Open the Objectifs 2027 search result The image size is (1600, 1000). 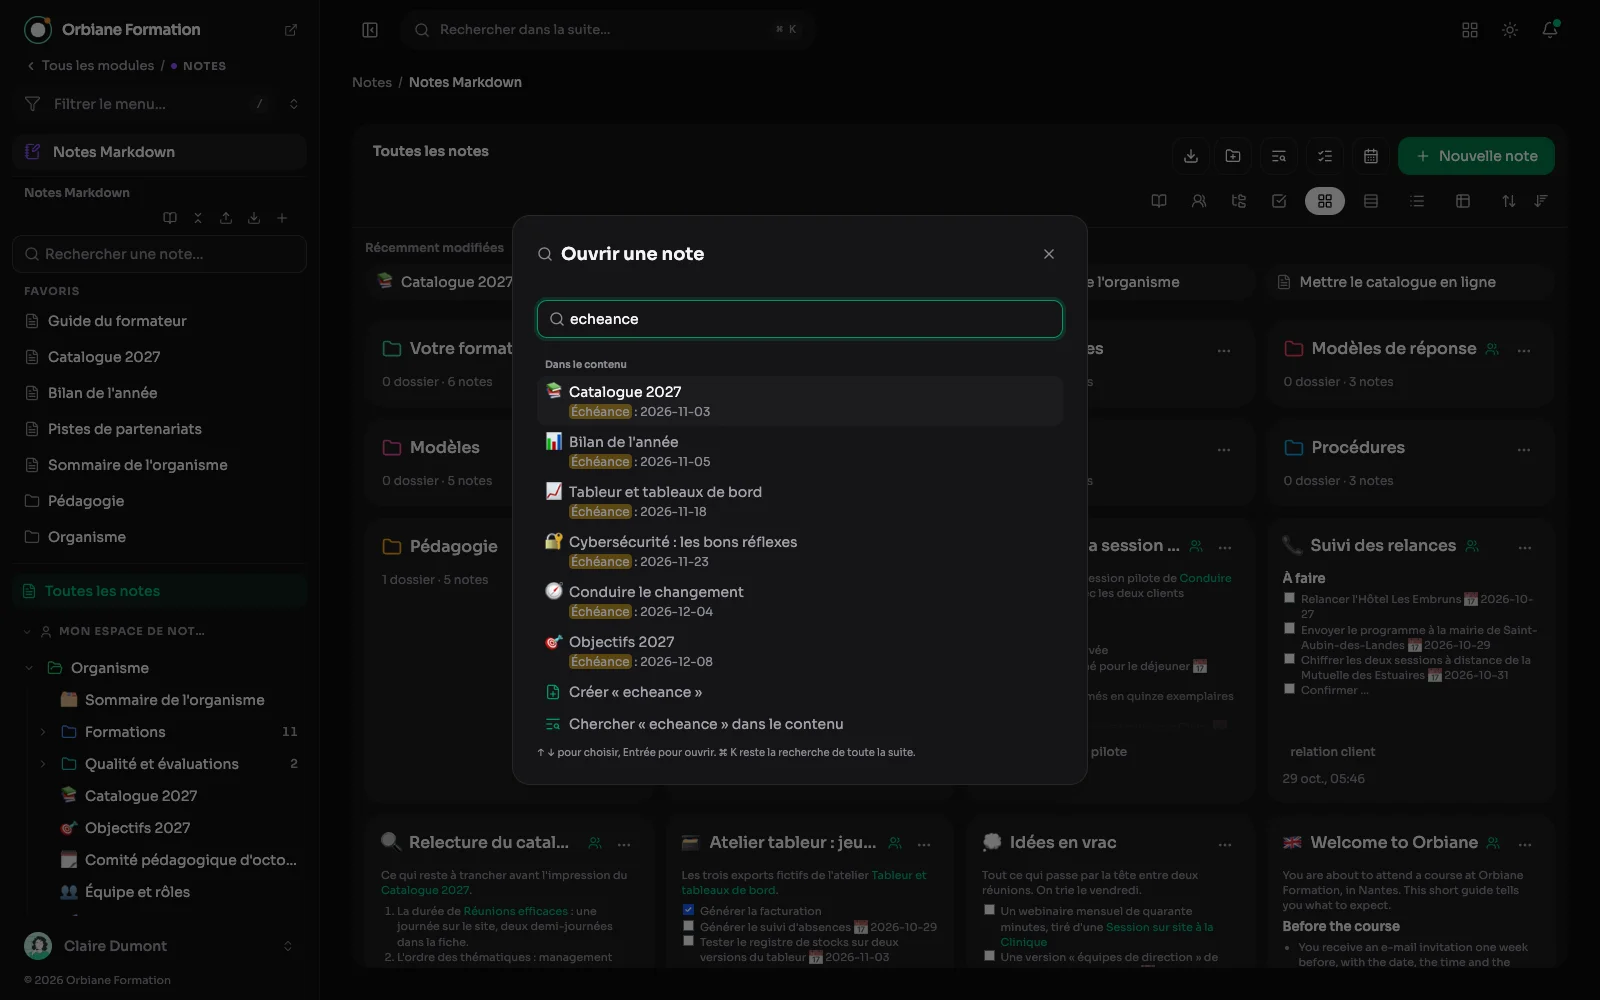click(799, 651)
